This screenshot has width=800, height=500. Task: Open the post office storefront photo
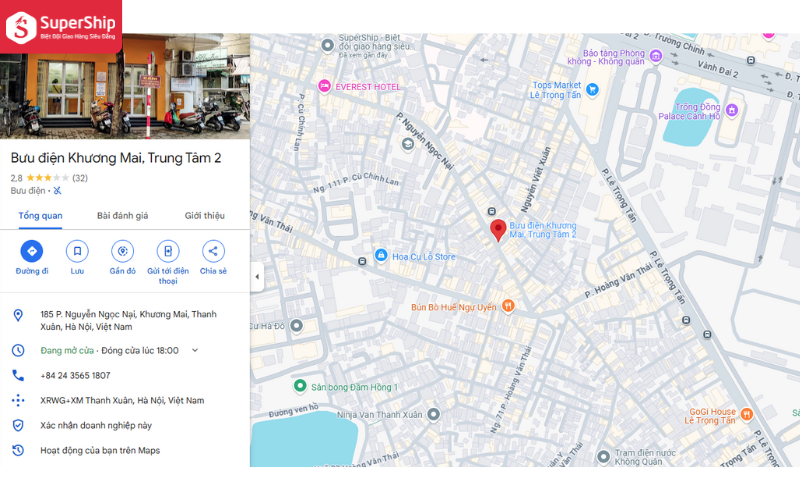pyautogui.click(x=125, y=86)
